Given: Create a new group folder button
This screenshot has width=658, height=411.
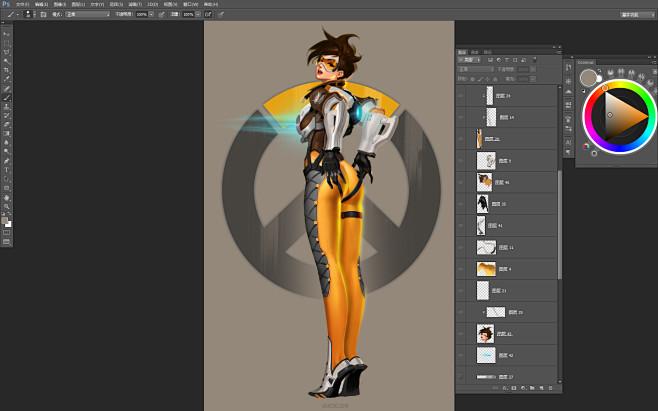Looking at the screenshot, I should pyautogui.click(x=532, y=388).
